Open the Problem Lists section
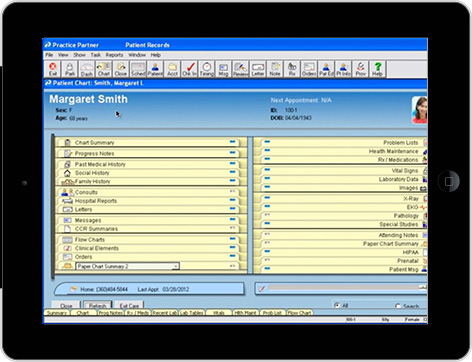472x362 pixels. (343, 143)
